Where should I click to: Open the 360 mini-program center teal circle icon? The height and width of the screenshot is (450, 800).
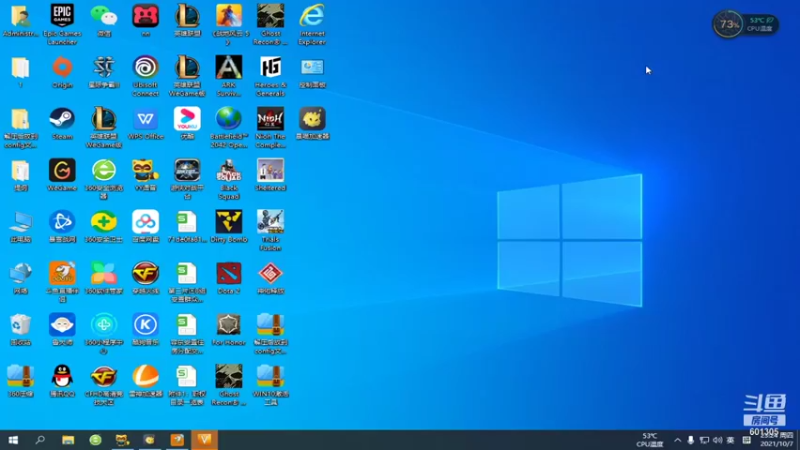tap(104, 334)
